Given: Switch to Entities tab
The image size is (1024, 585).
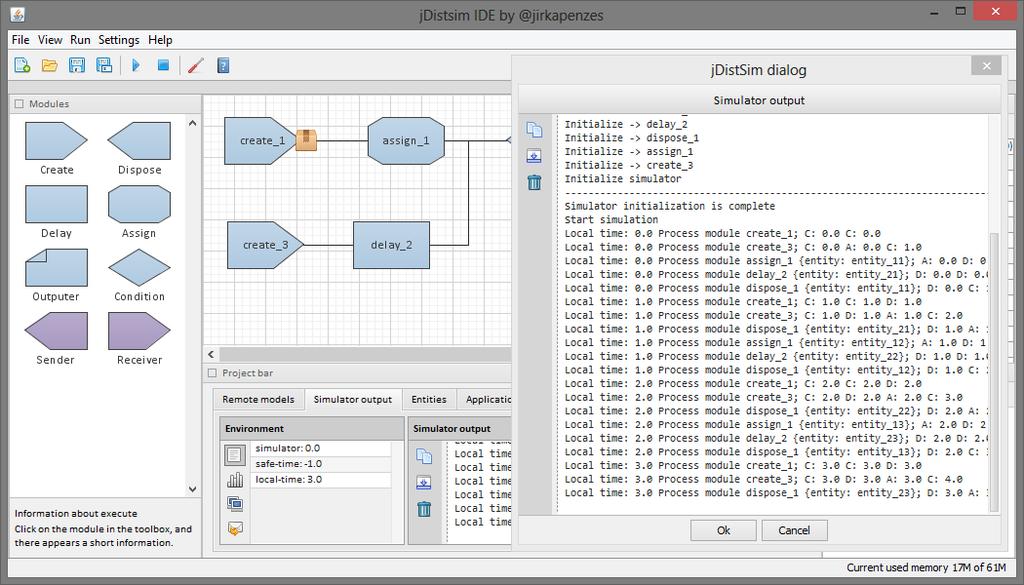Looking at the screenshot, I should coord(428,400).
